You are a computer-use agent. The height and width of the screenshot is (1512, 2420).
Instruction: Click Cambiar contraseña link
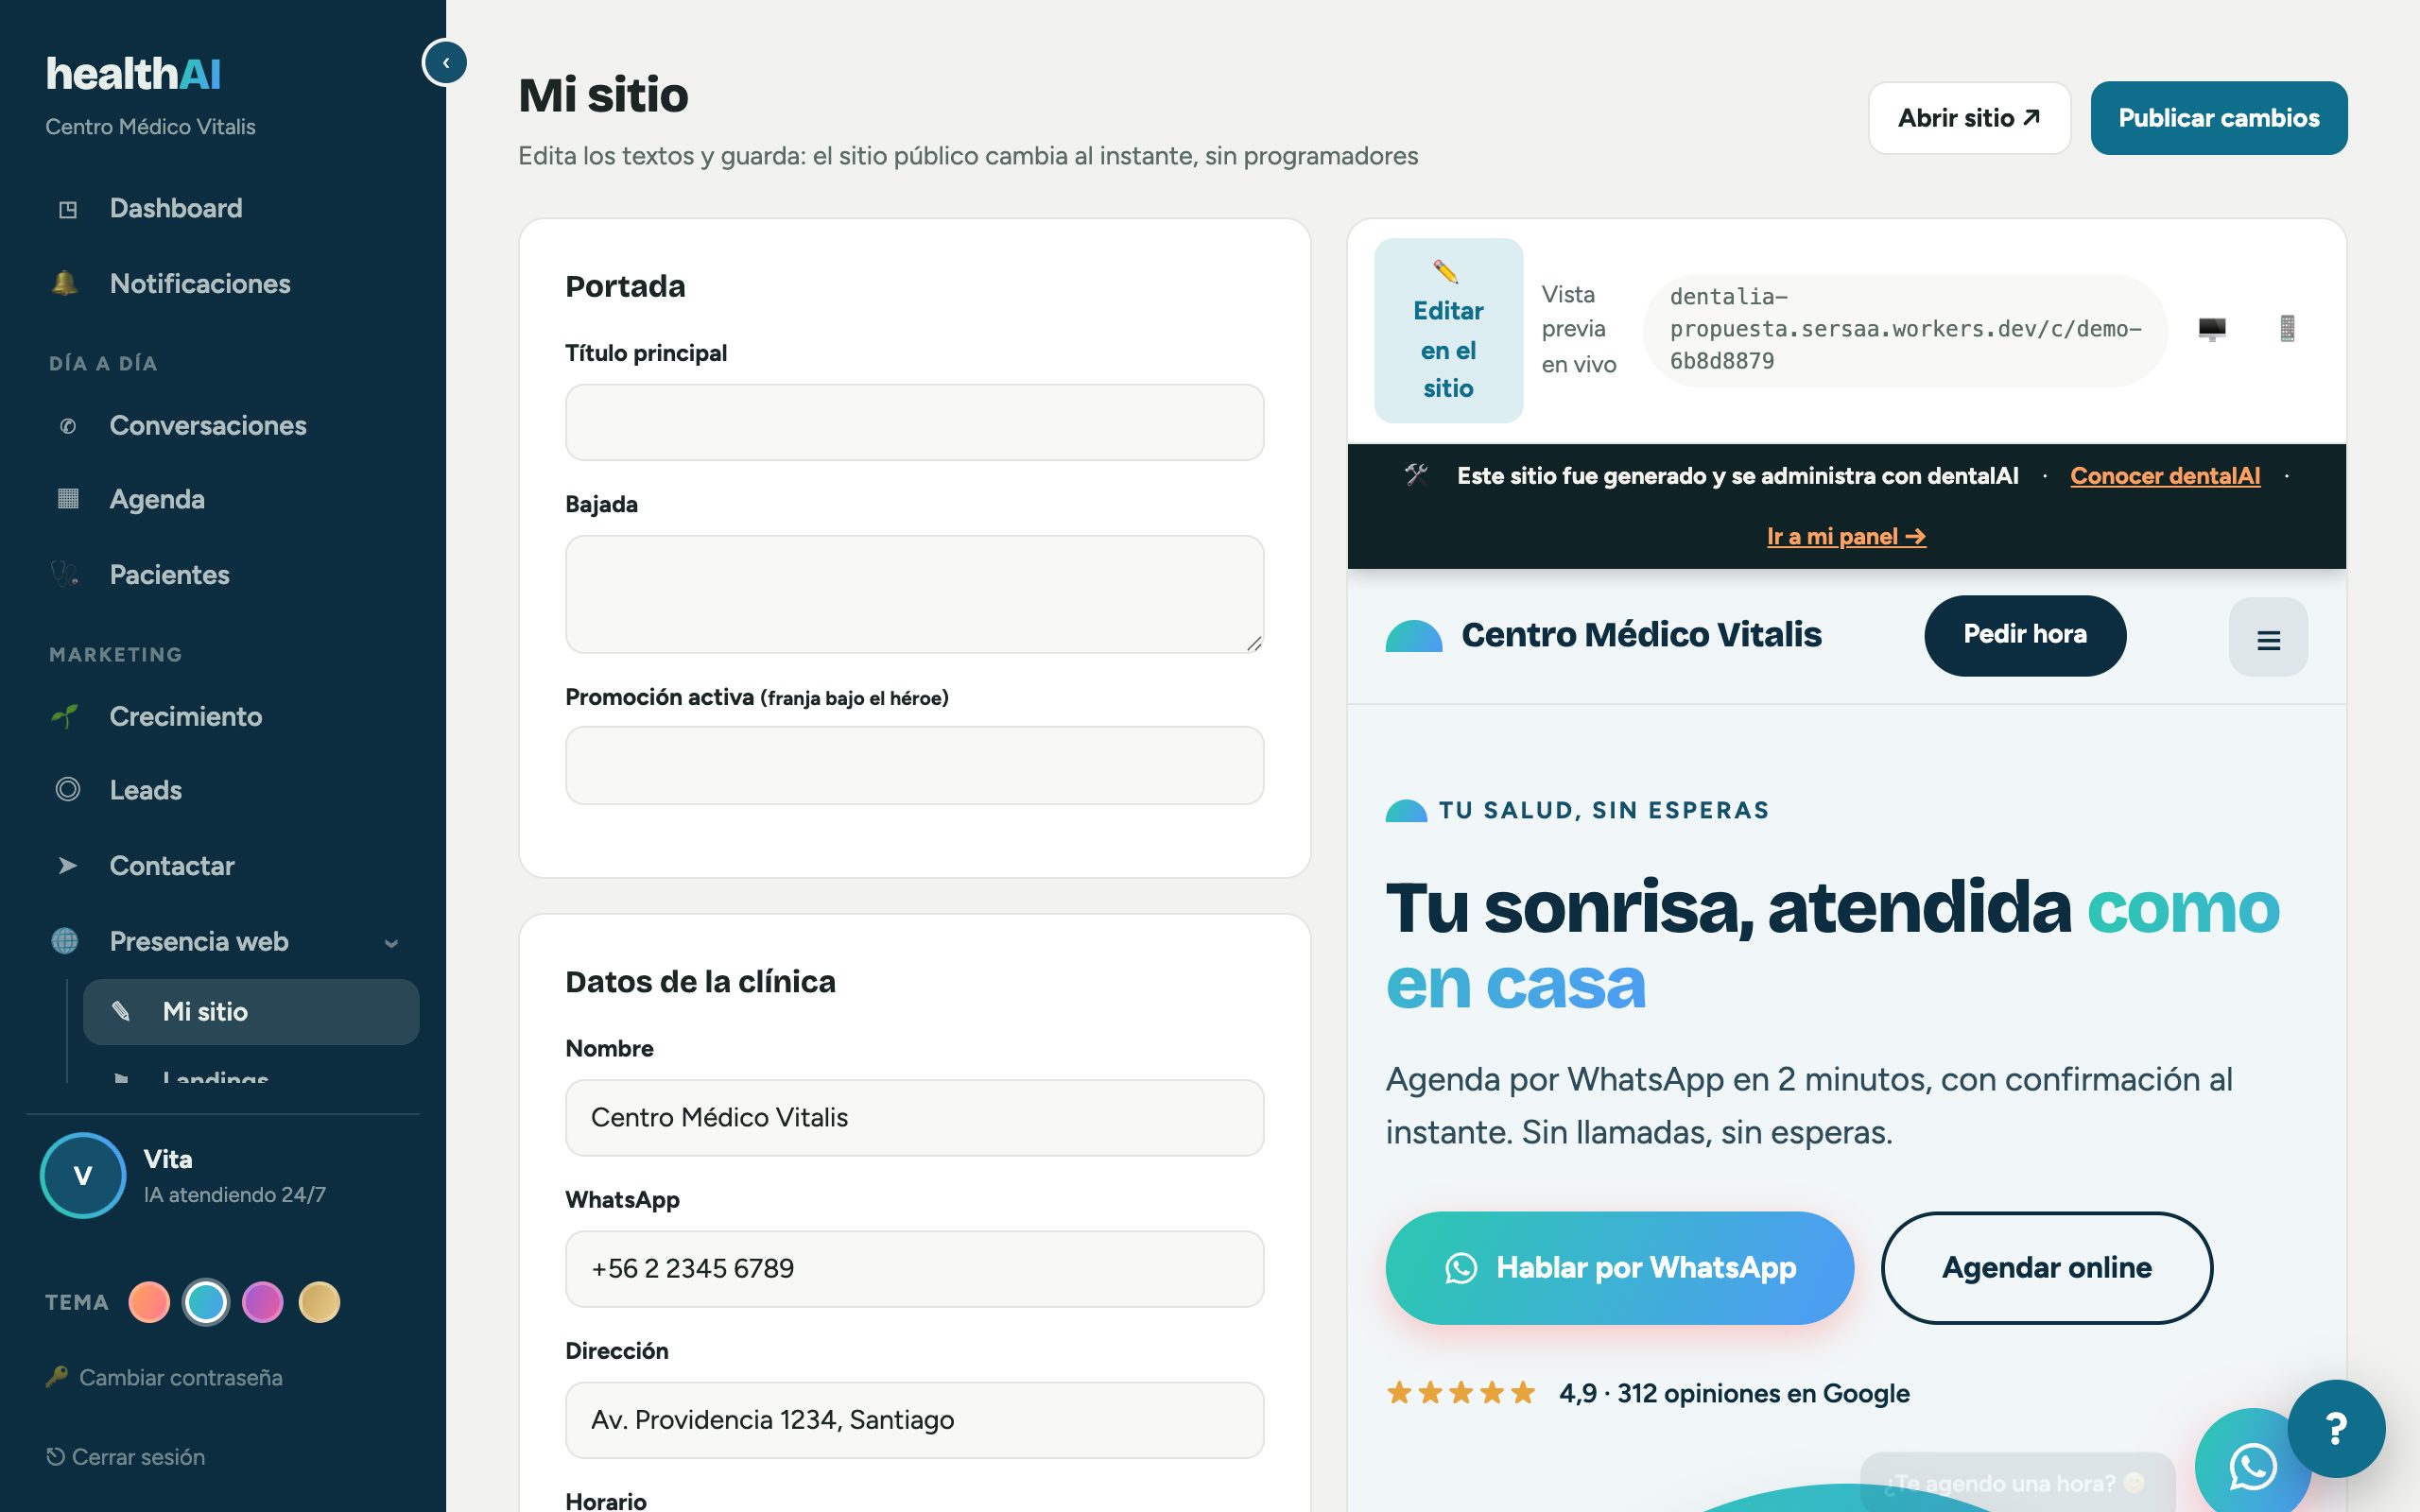coord(181,1377)
